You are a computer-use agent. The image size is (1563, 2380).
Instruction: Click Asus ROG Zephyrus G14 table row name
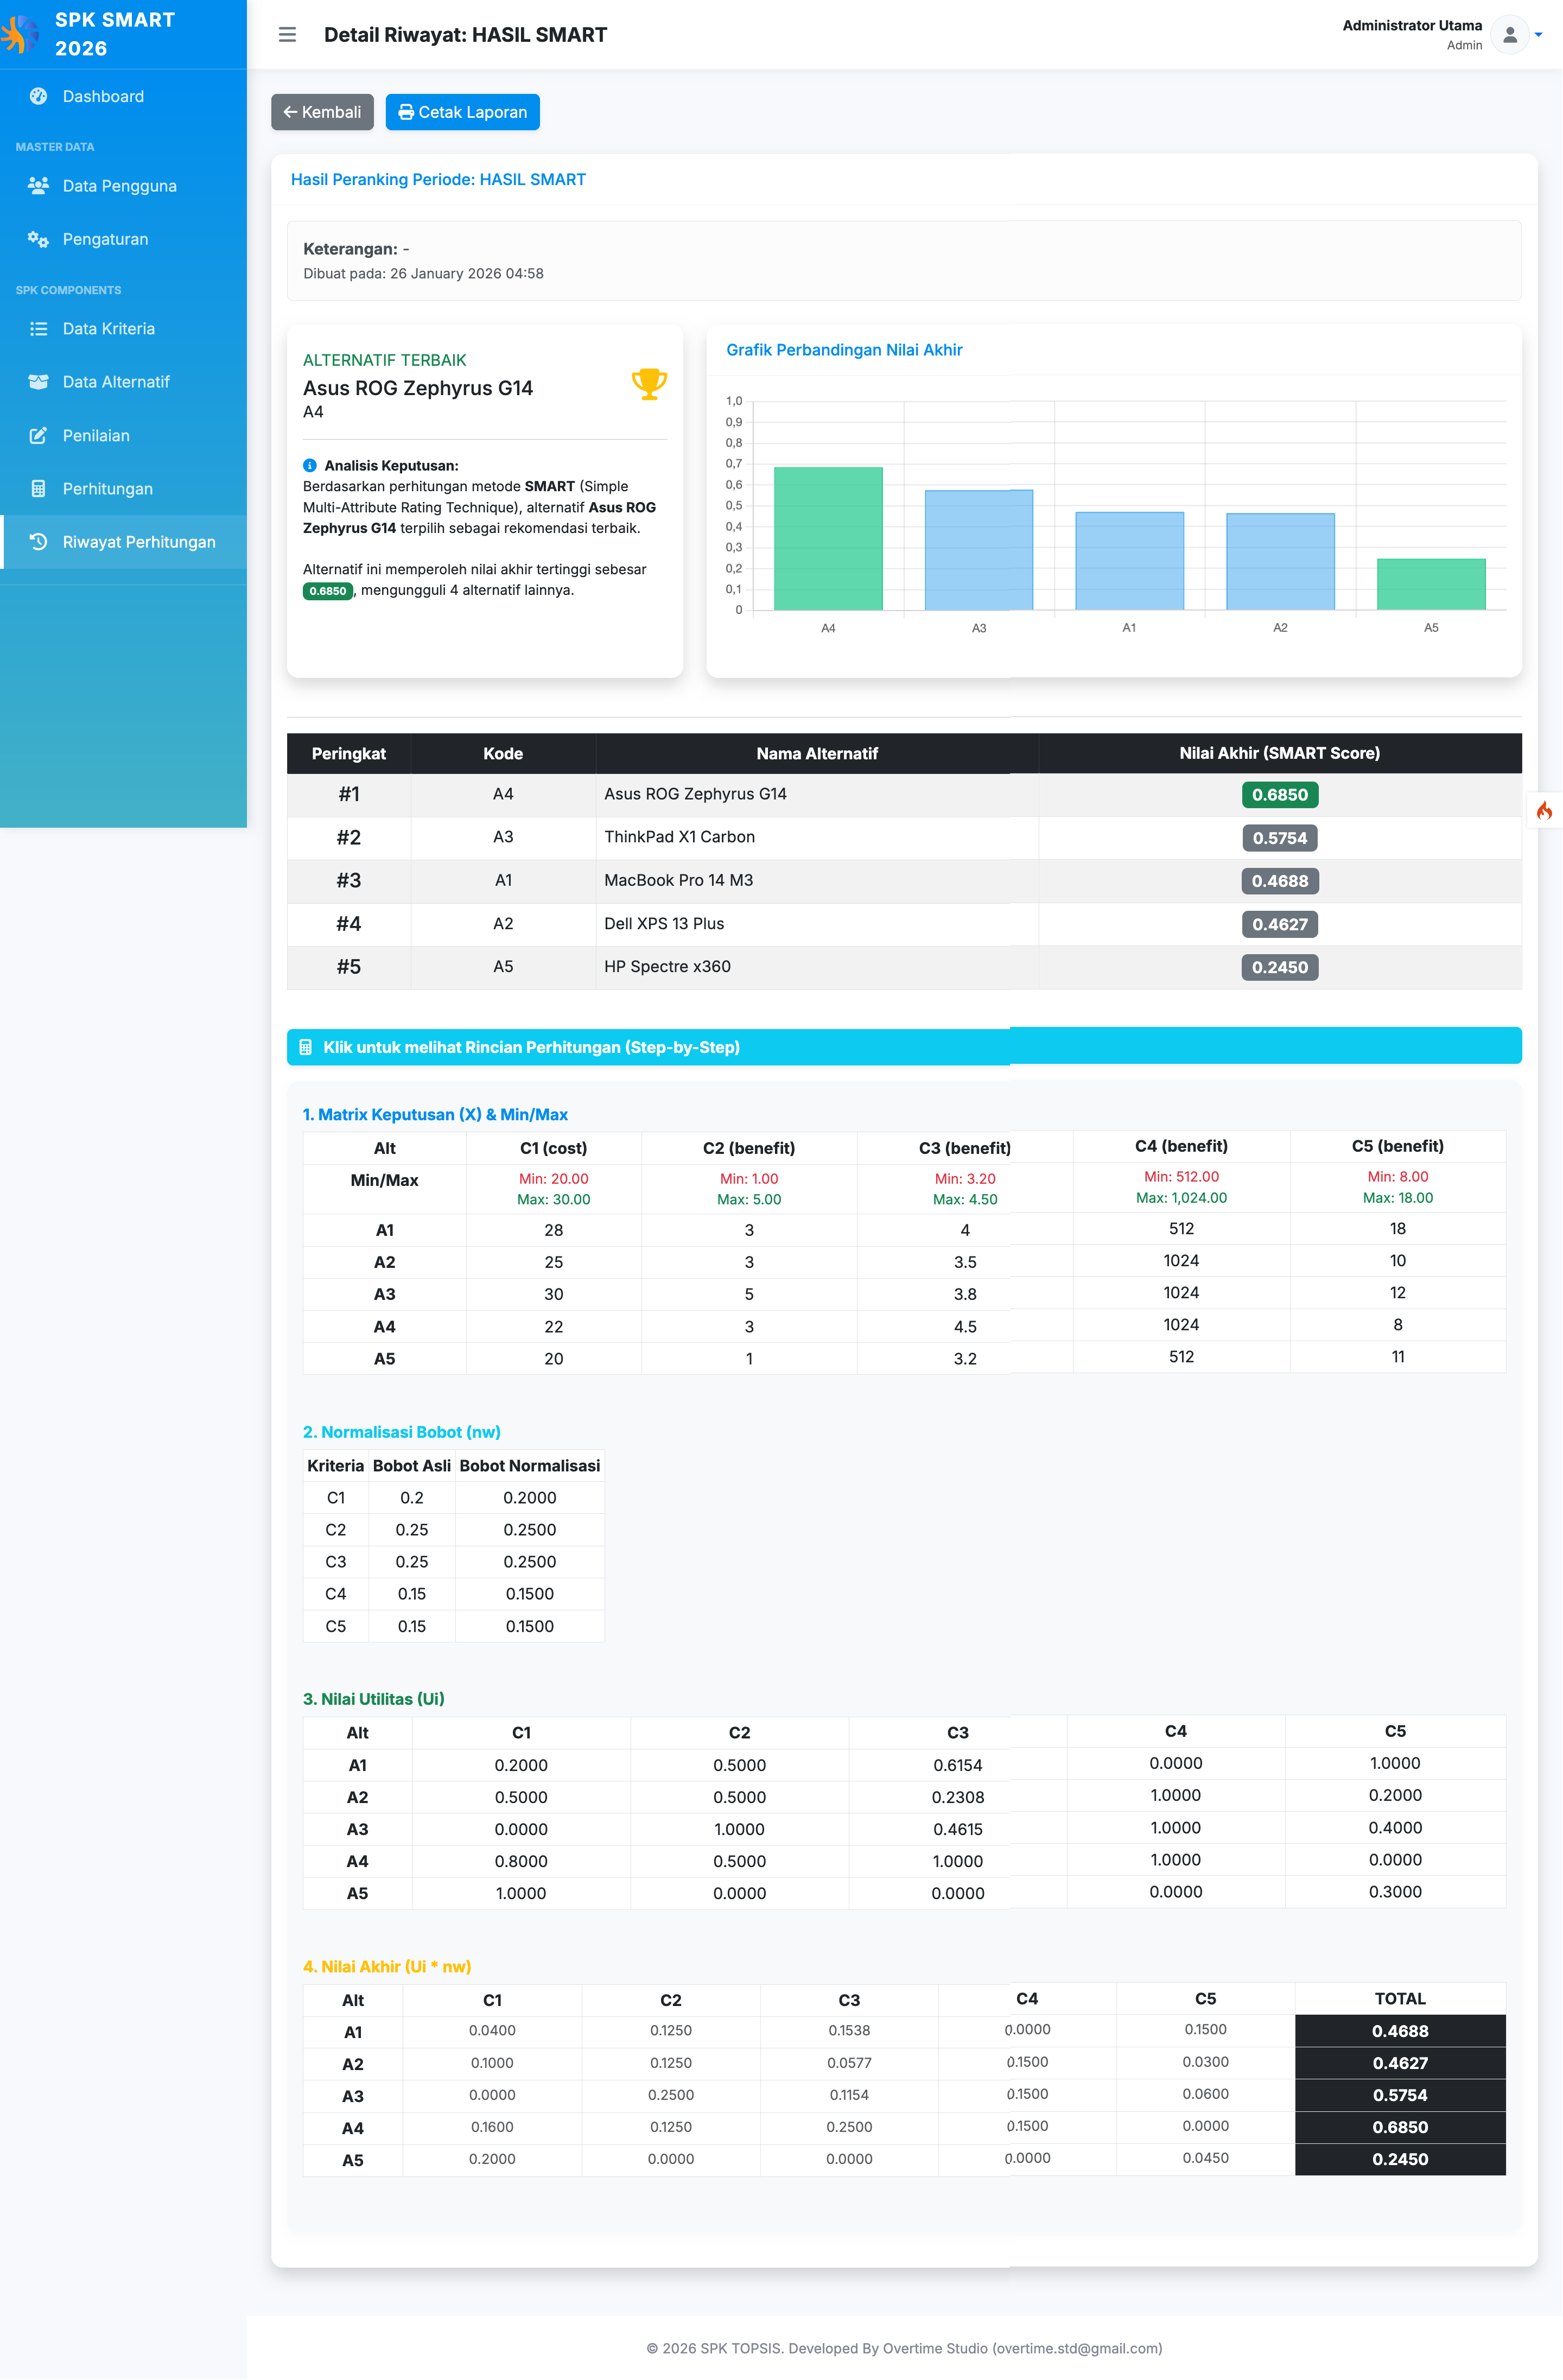pyautogui.click(x=695, y=794)
